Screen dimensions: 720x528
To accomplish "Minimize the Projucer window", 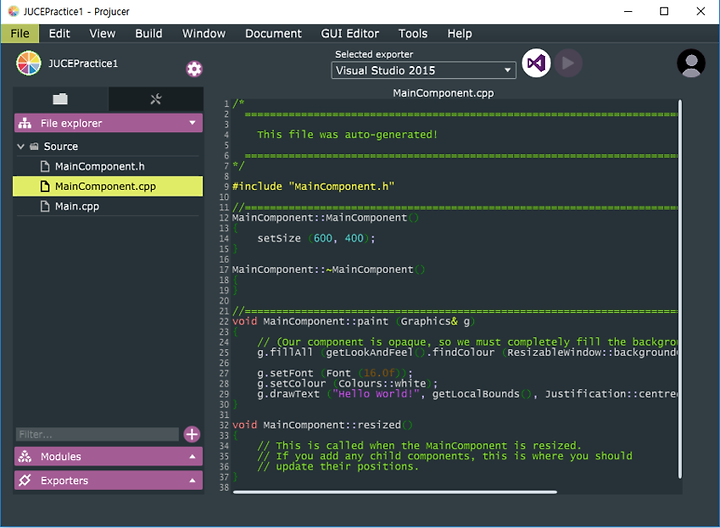I will [x=628, y=11].
